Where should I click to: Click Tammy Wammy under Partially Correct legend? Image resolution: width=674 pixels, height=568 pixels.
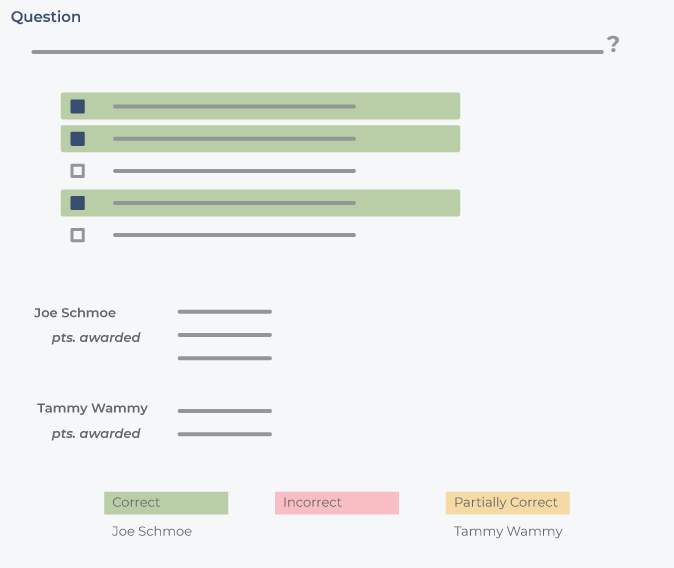[508, 531]
